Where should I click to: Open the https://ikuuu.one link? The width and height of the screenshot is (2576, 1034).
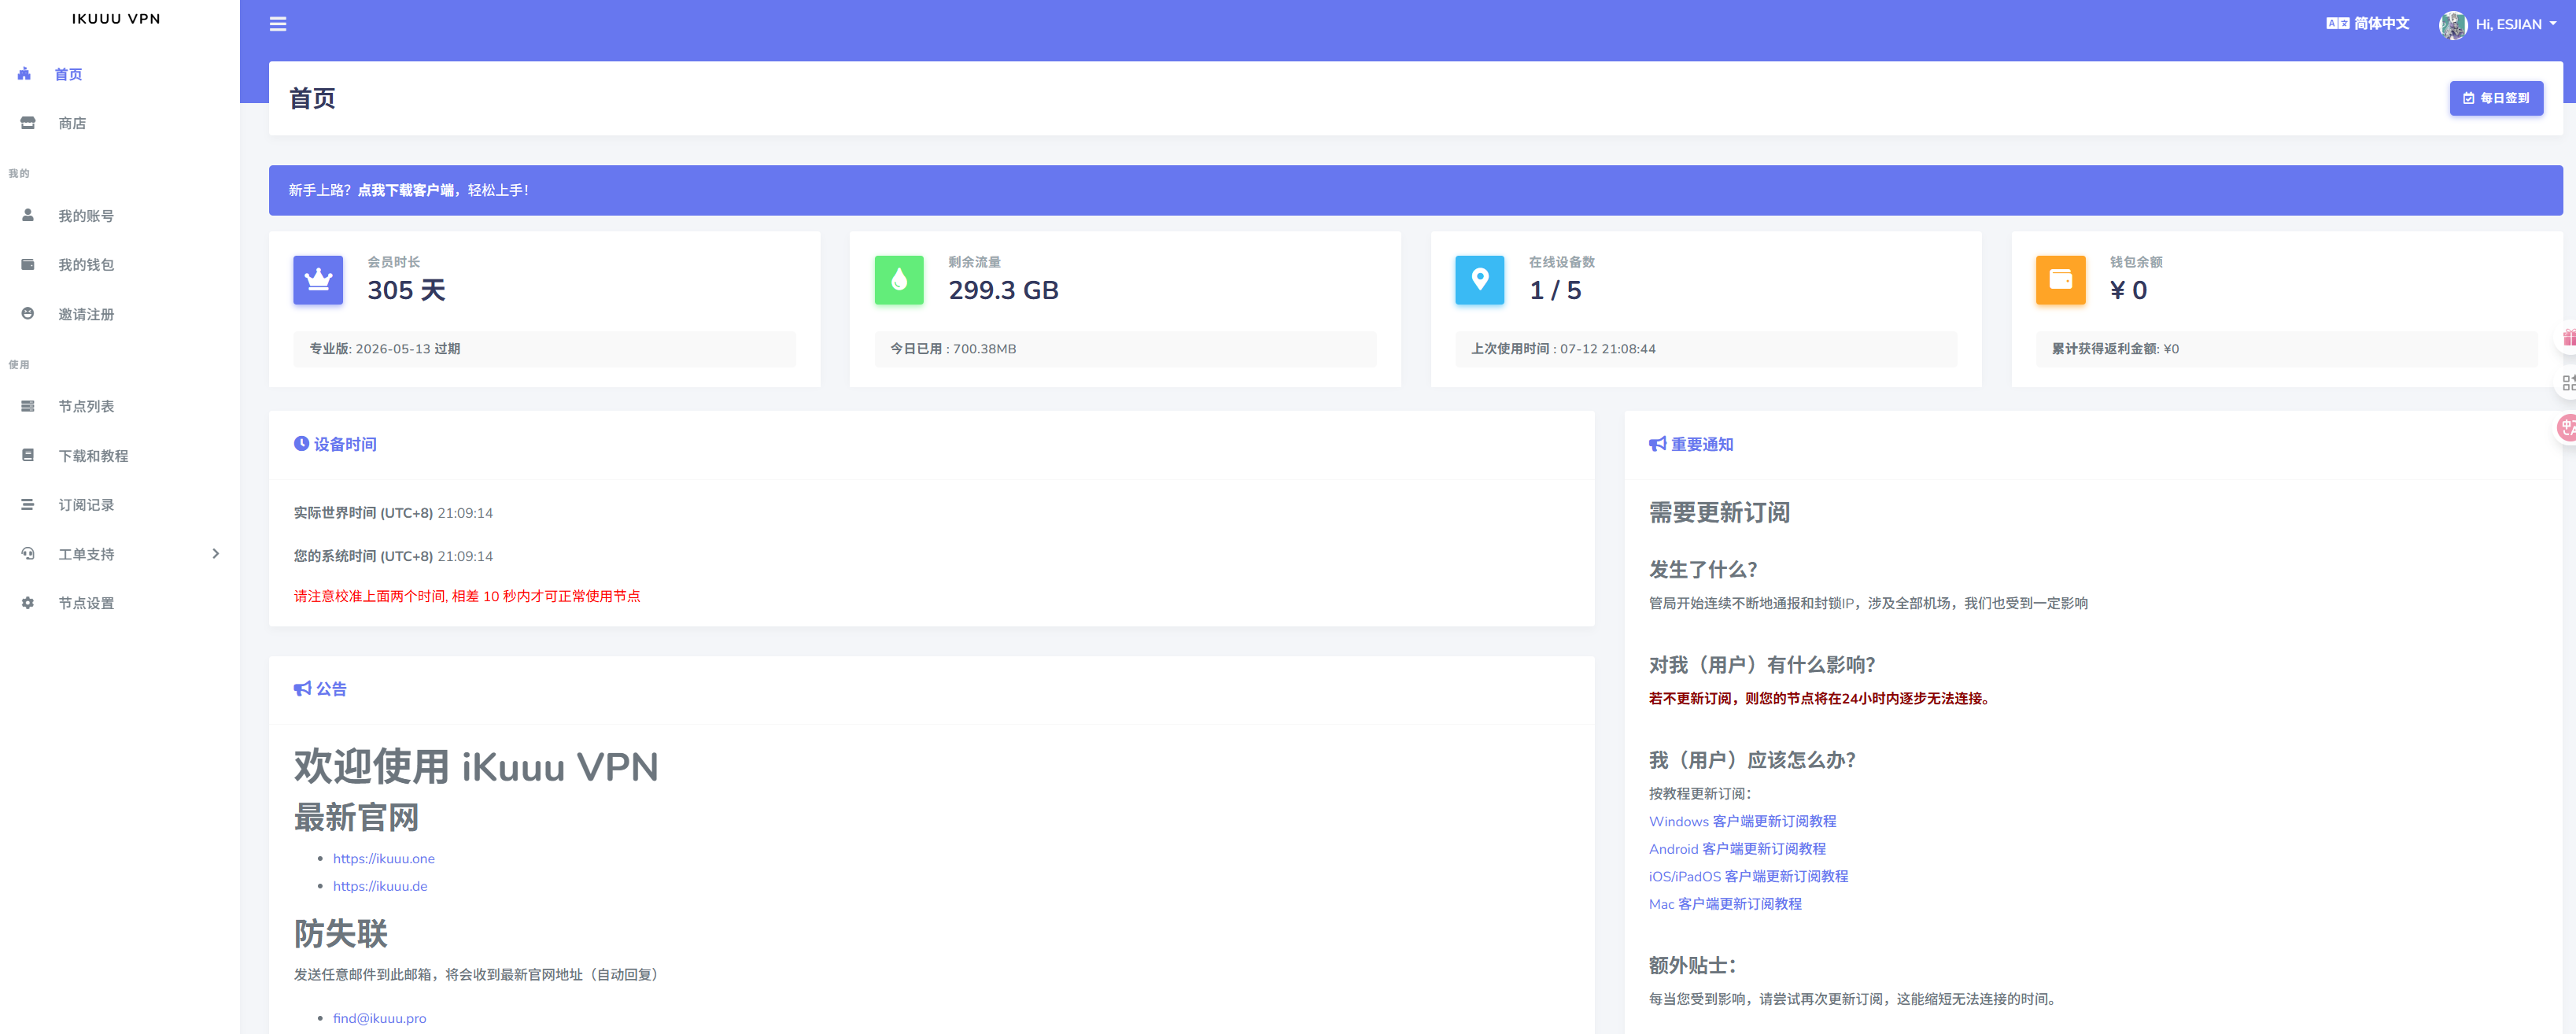click(383, 858)
